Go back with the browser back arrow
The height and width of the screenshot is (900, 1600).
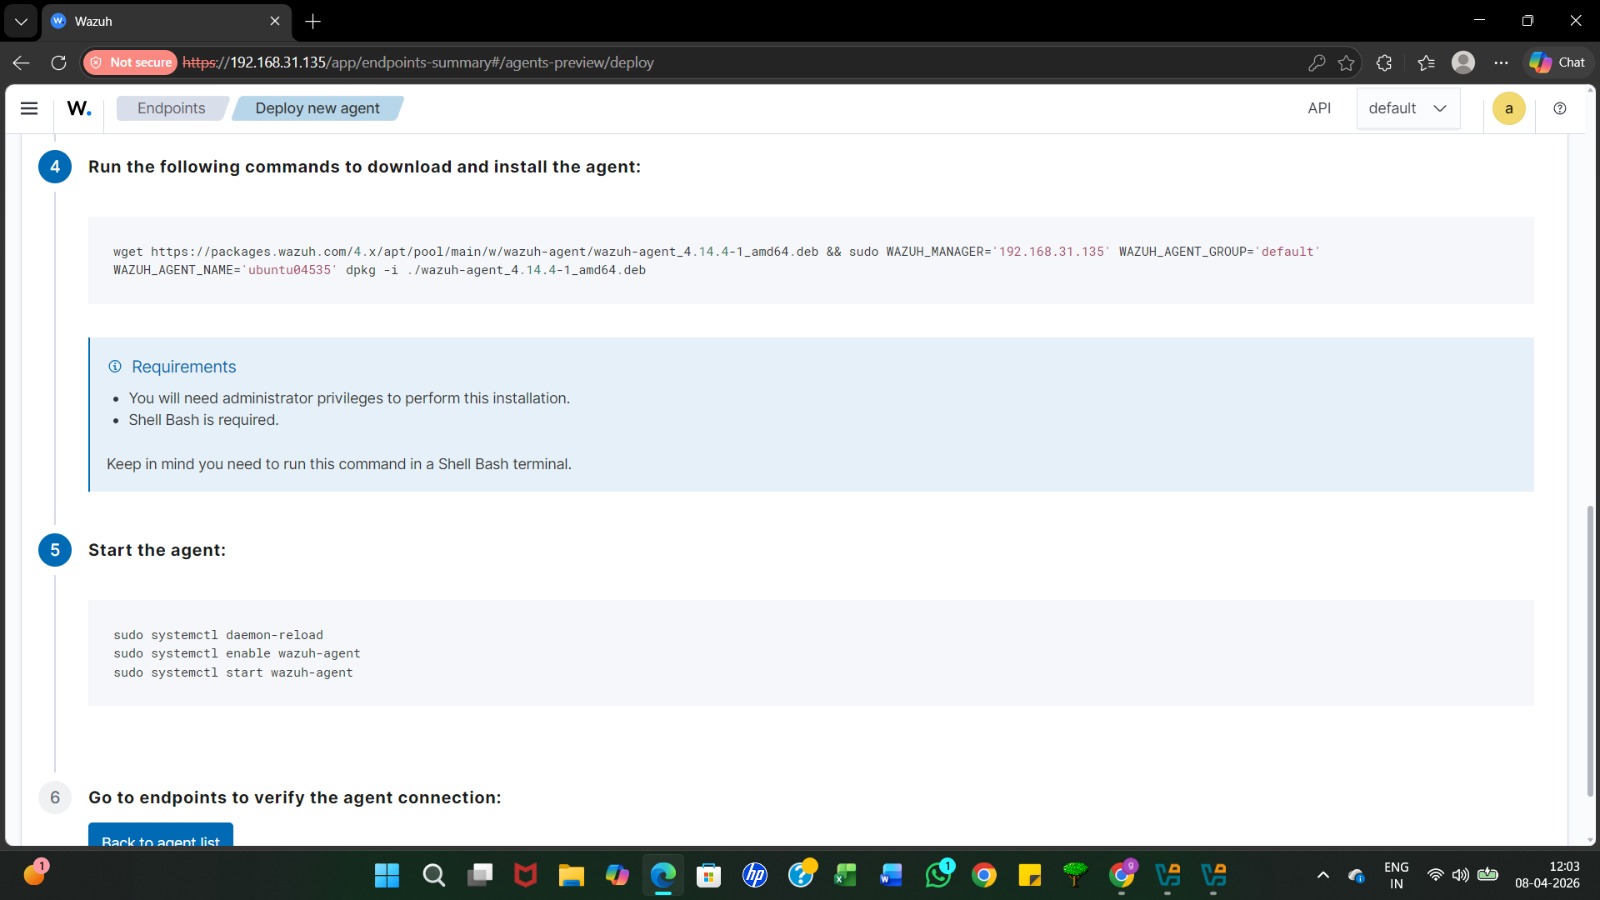click(21, 62)
